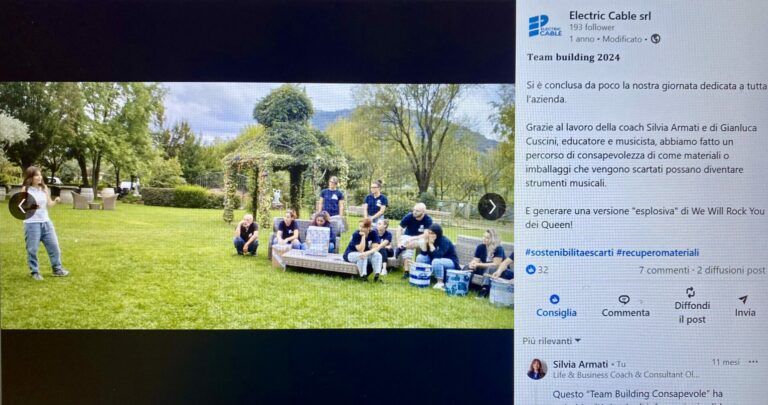Image resolution: width=768 pixels, height=405 pixels.
Task: Click the team building group photo
Action: pos(257,206)
